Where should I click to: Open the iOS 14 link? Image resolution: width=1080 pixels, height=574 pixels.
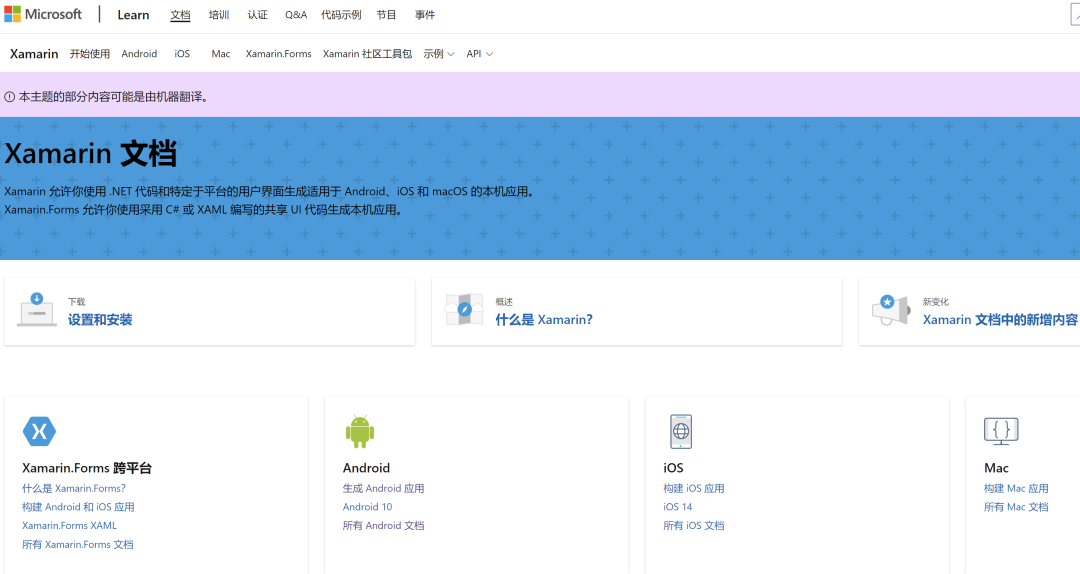tap(678, 506)
